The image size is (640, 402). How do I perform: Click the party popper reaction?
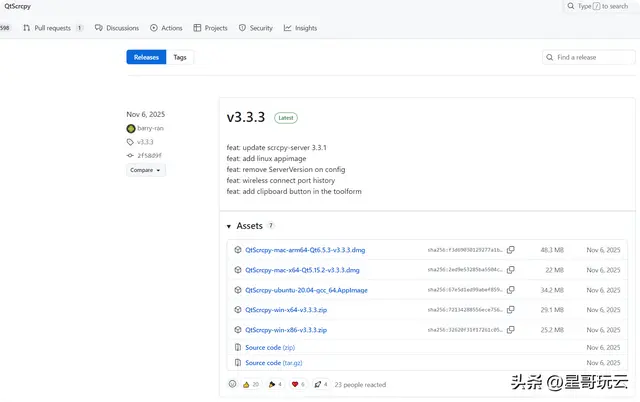275,384
